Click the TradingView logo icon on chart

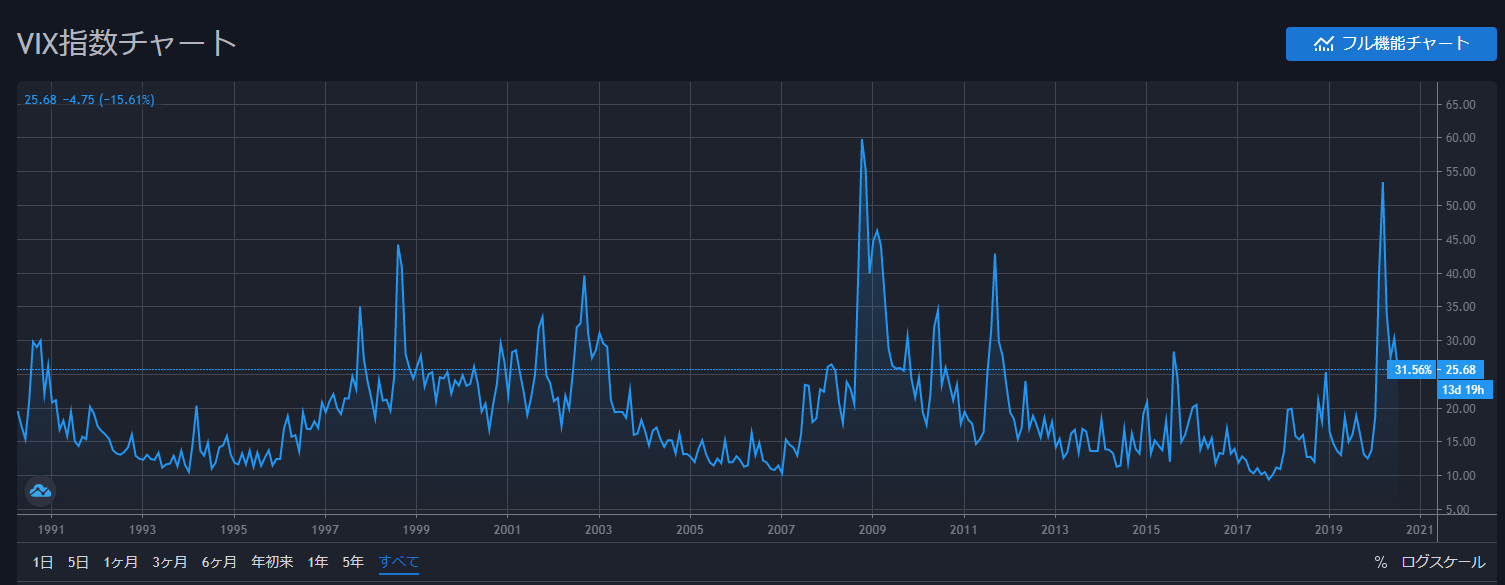pyautogui.click(x=40, y=491)
